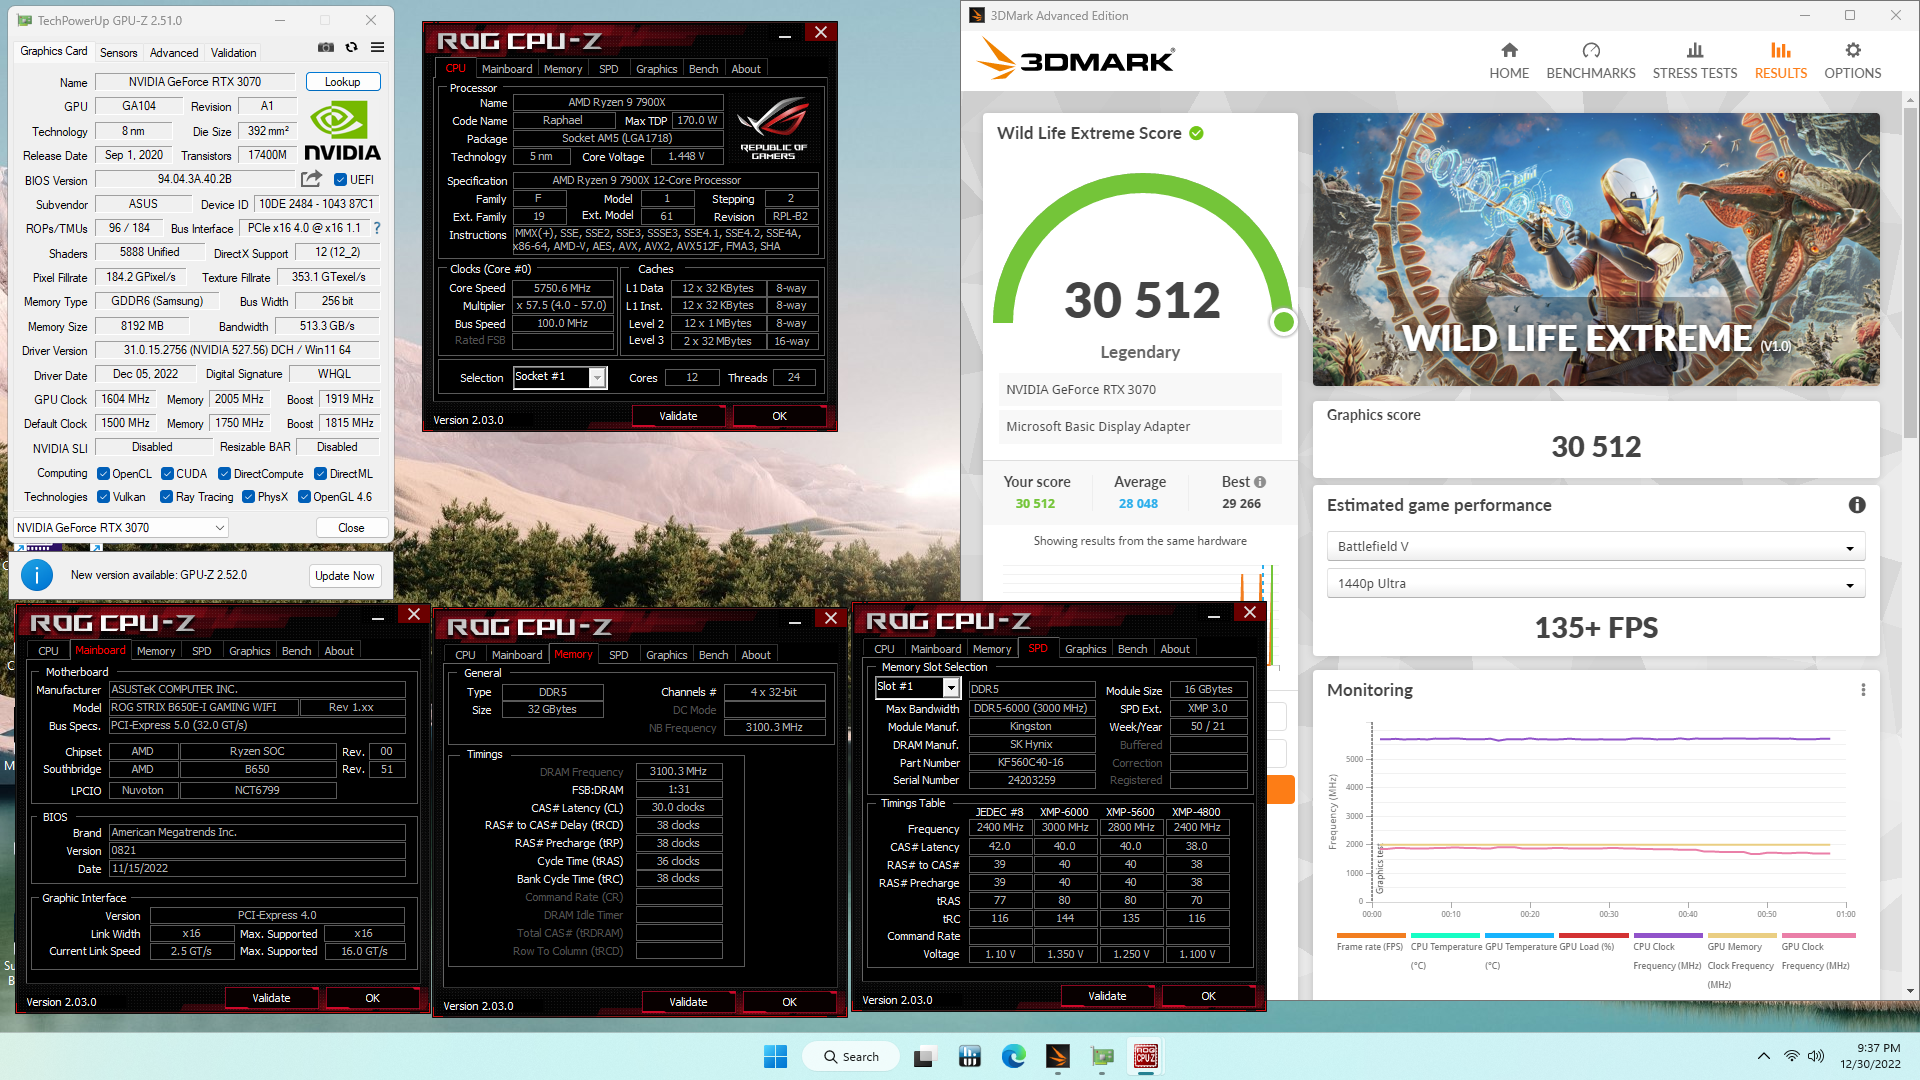Click the GPU-Z Lookup button
Viewport: 1920px width, 1080px height.
click(342, 82)
